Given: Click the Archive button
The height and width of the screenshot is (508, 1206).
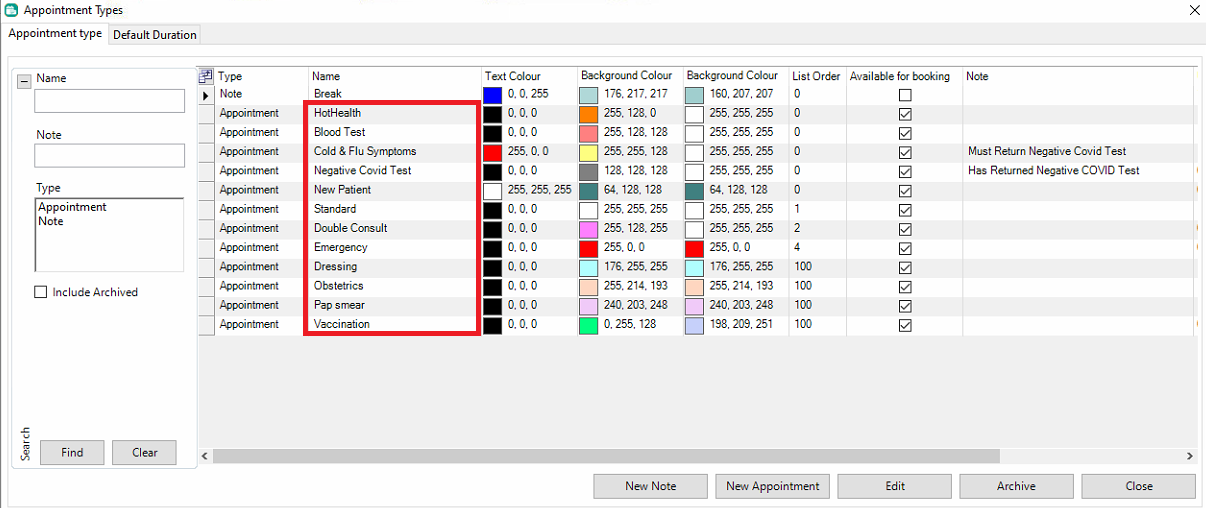Looking at the screenshot, I should coord(1016,486).
